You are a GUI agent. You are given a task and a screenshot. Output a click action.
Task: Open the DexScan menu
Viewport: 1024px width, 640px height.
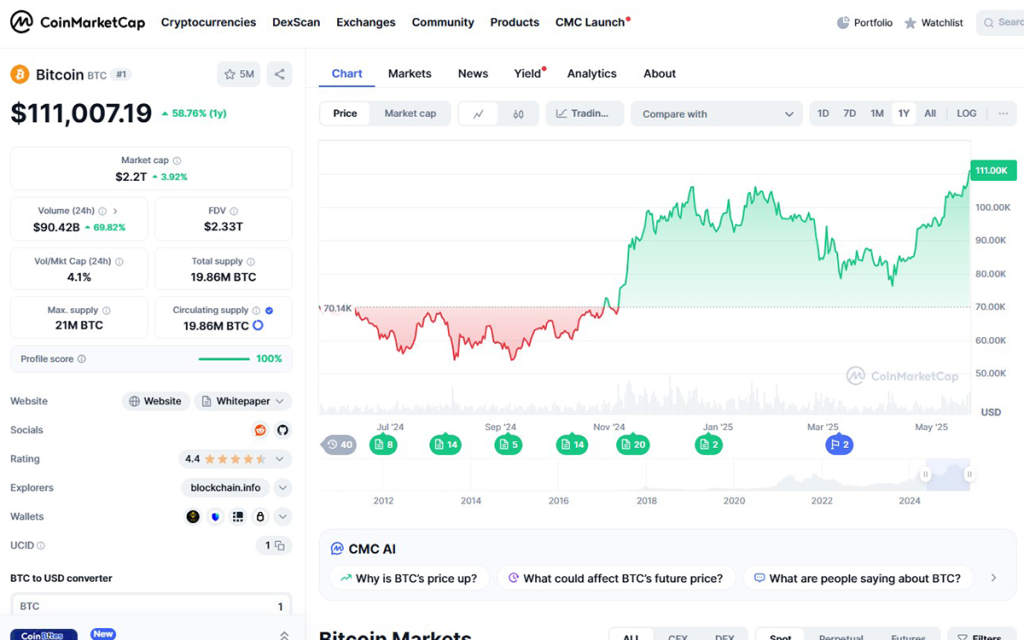pos(296,22)
